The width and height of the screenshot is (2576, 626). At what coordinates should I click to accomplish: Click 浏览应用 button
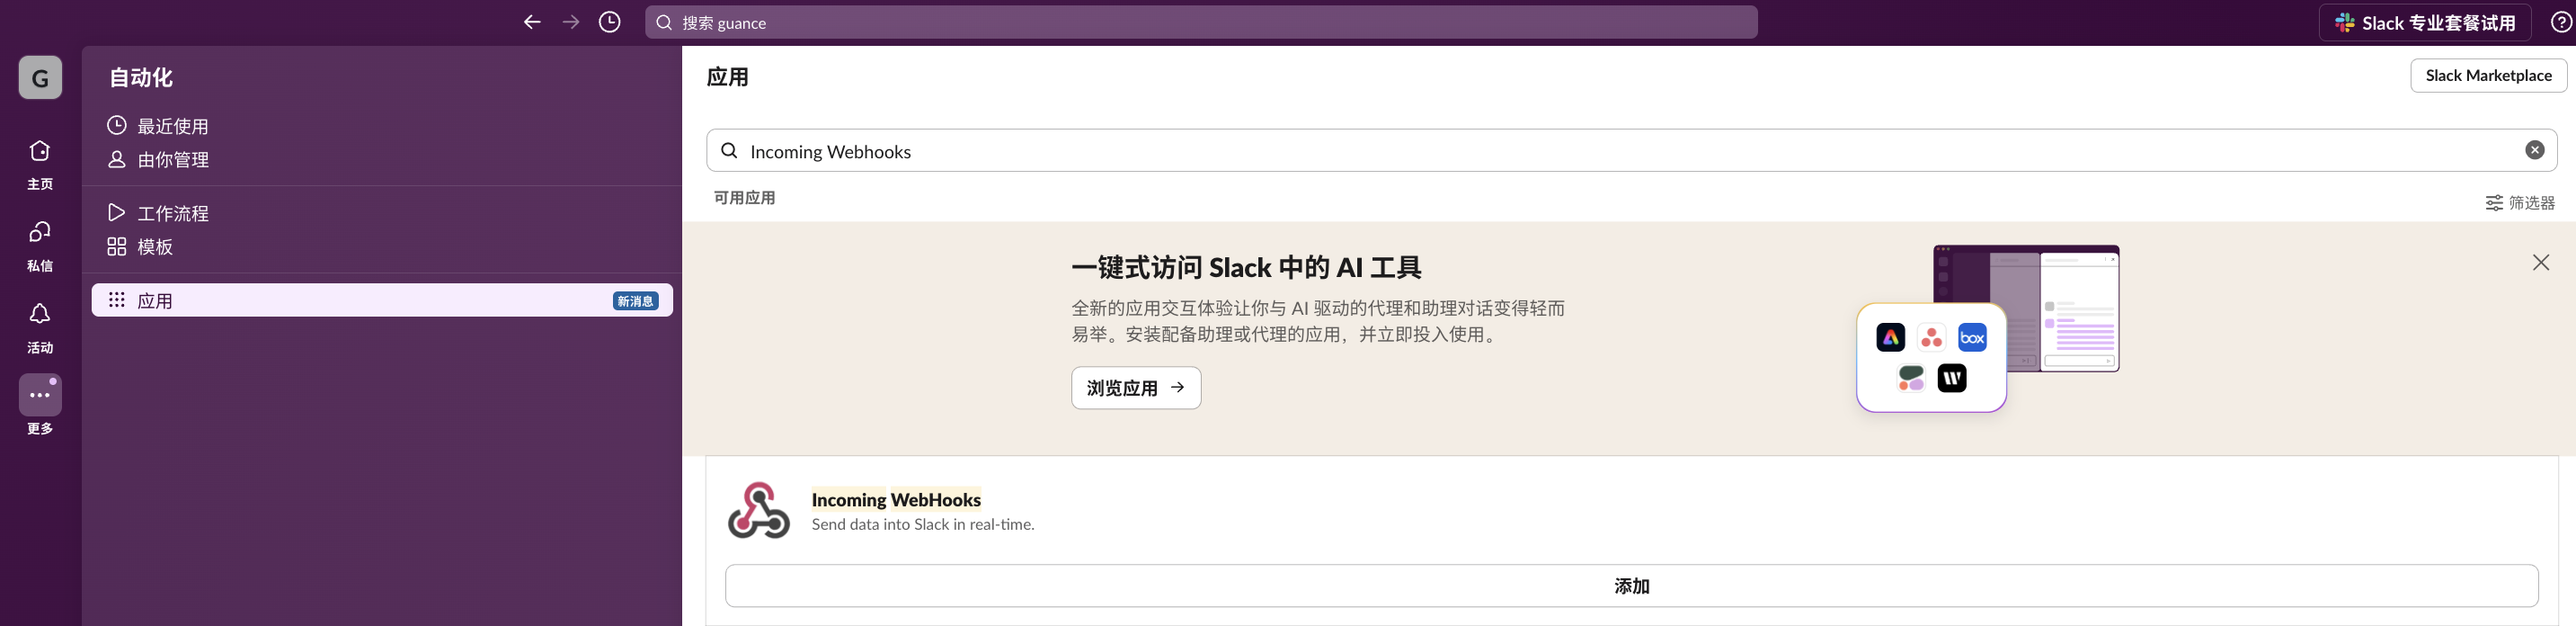click(1136, 388)
